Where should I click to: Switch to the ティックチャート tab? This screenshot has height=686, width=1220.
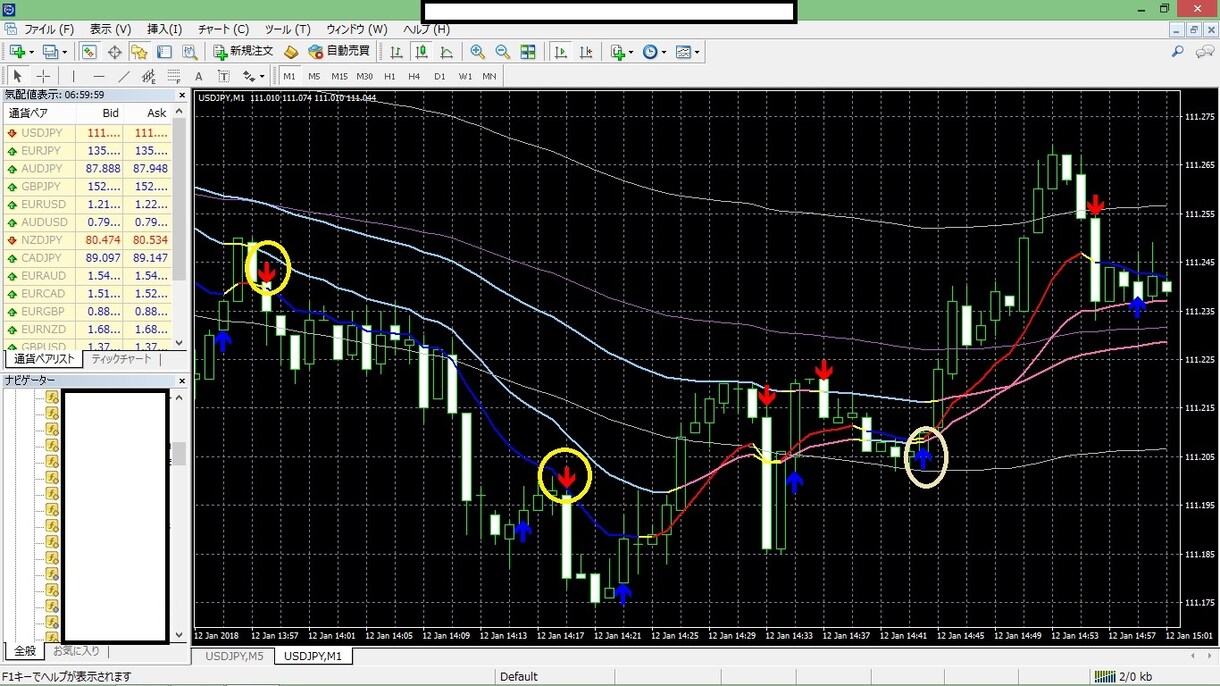121,359
